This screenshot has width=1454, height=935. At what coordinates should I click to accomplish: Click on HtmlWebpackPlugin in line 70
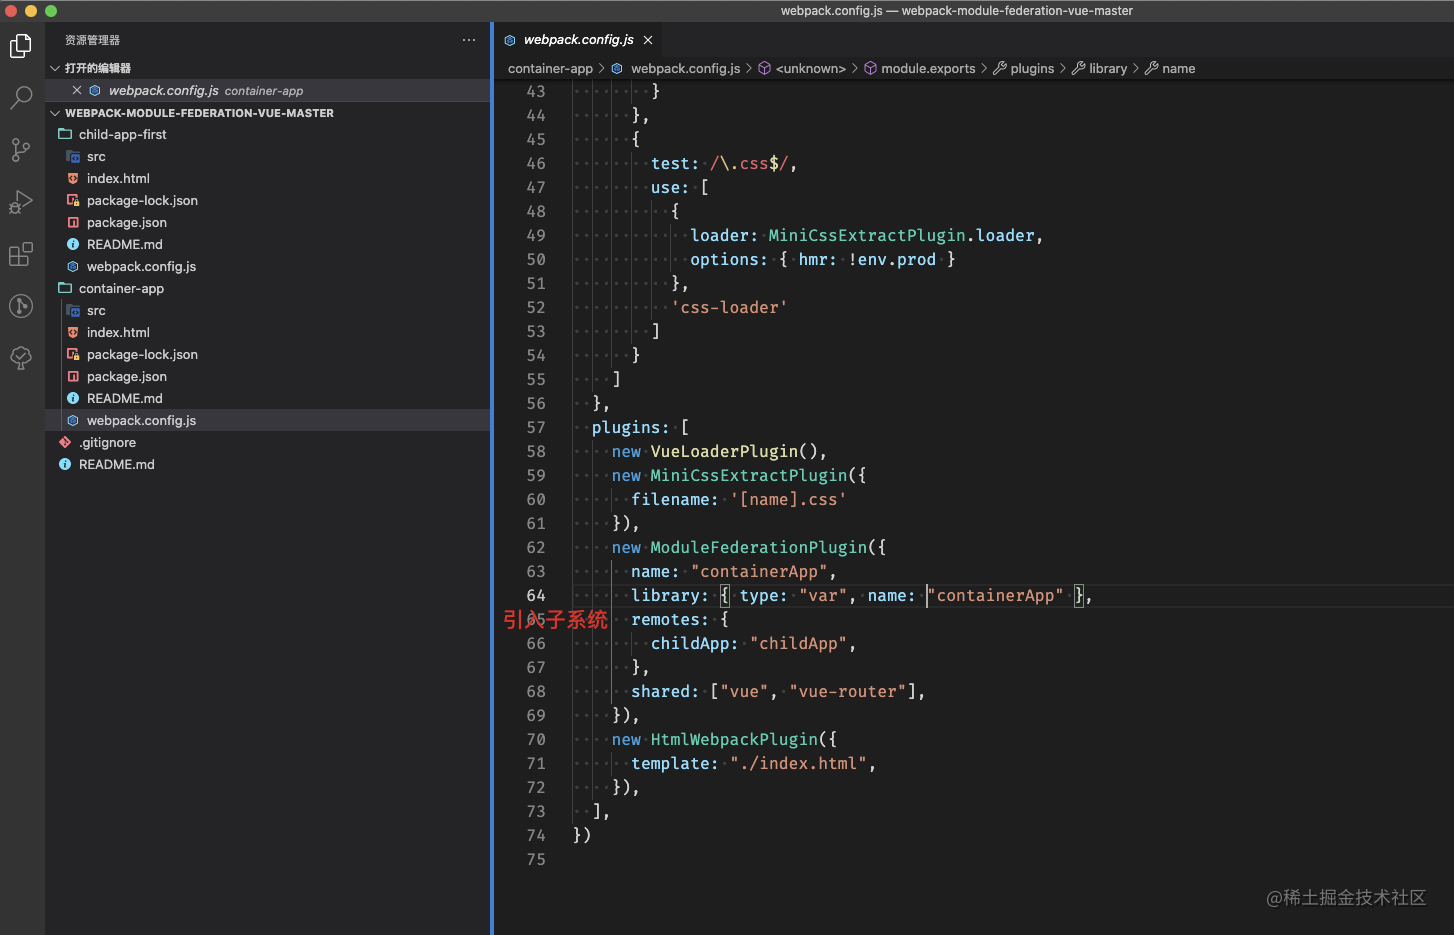click(x=735, y=739)
